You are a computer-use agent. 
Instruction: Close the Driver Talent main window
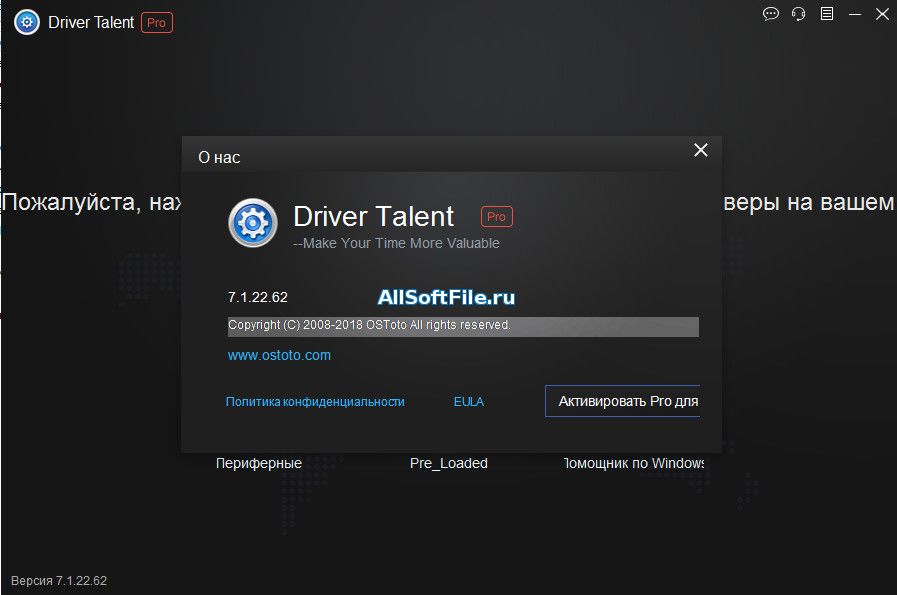coord(882,14)
